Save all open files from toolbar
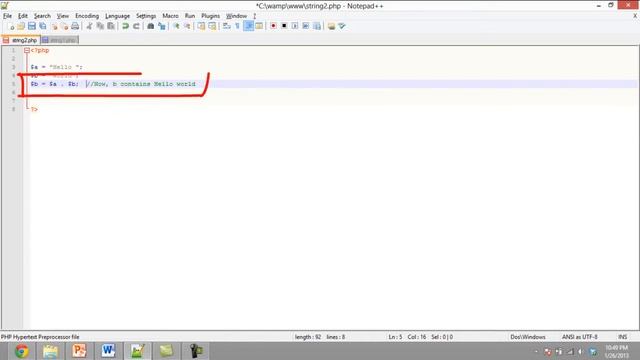640x360 pixels. (42, 26)
